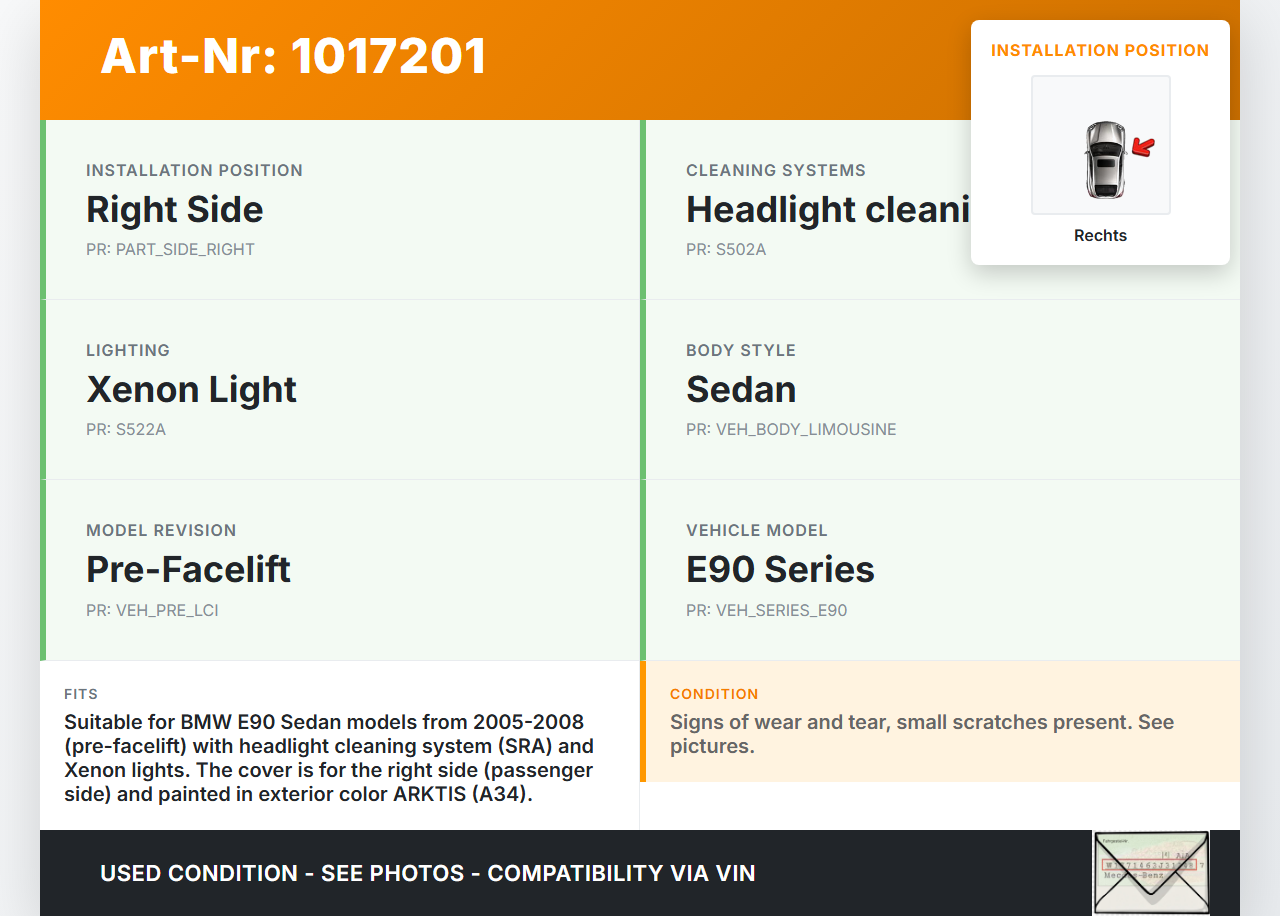The image size is (1280, 916).
Task: Open the VIN envelope image in footer
Action: tap(1150, 872)
